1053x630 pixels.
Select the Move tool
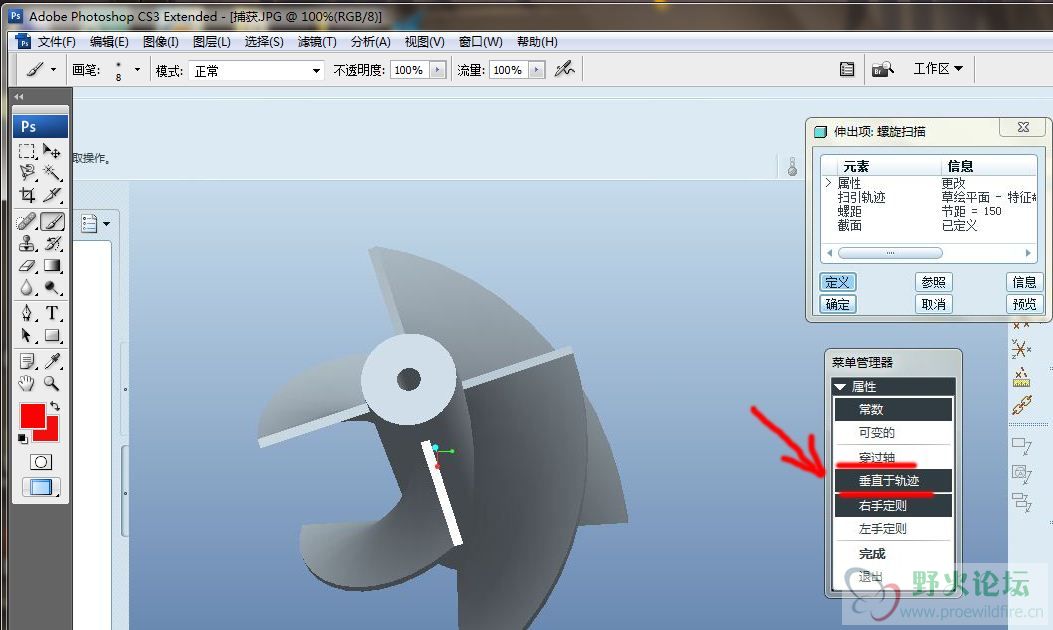pos(53,151)
